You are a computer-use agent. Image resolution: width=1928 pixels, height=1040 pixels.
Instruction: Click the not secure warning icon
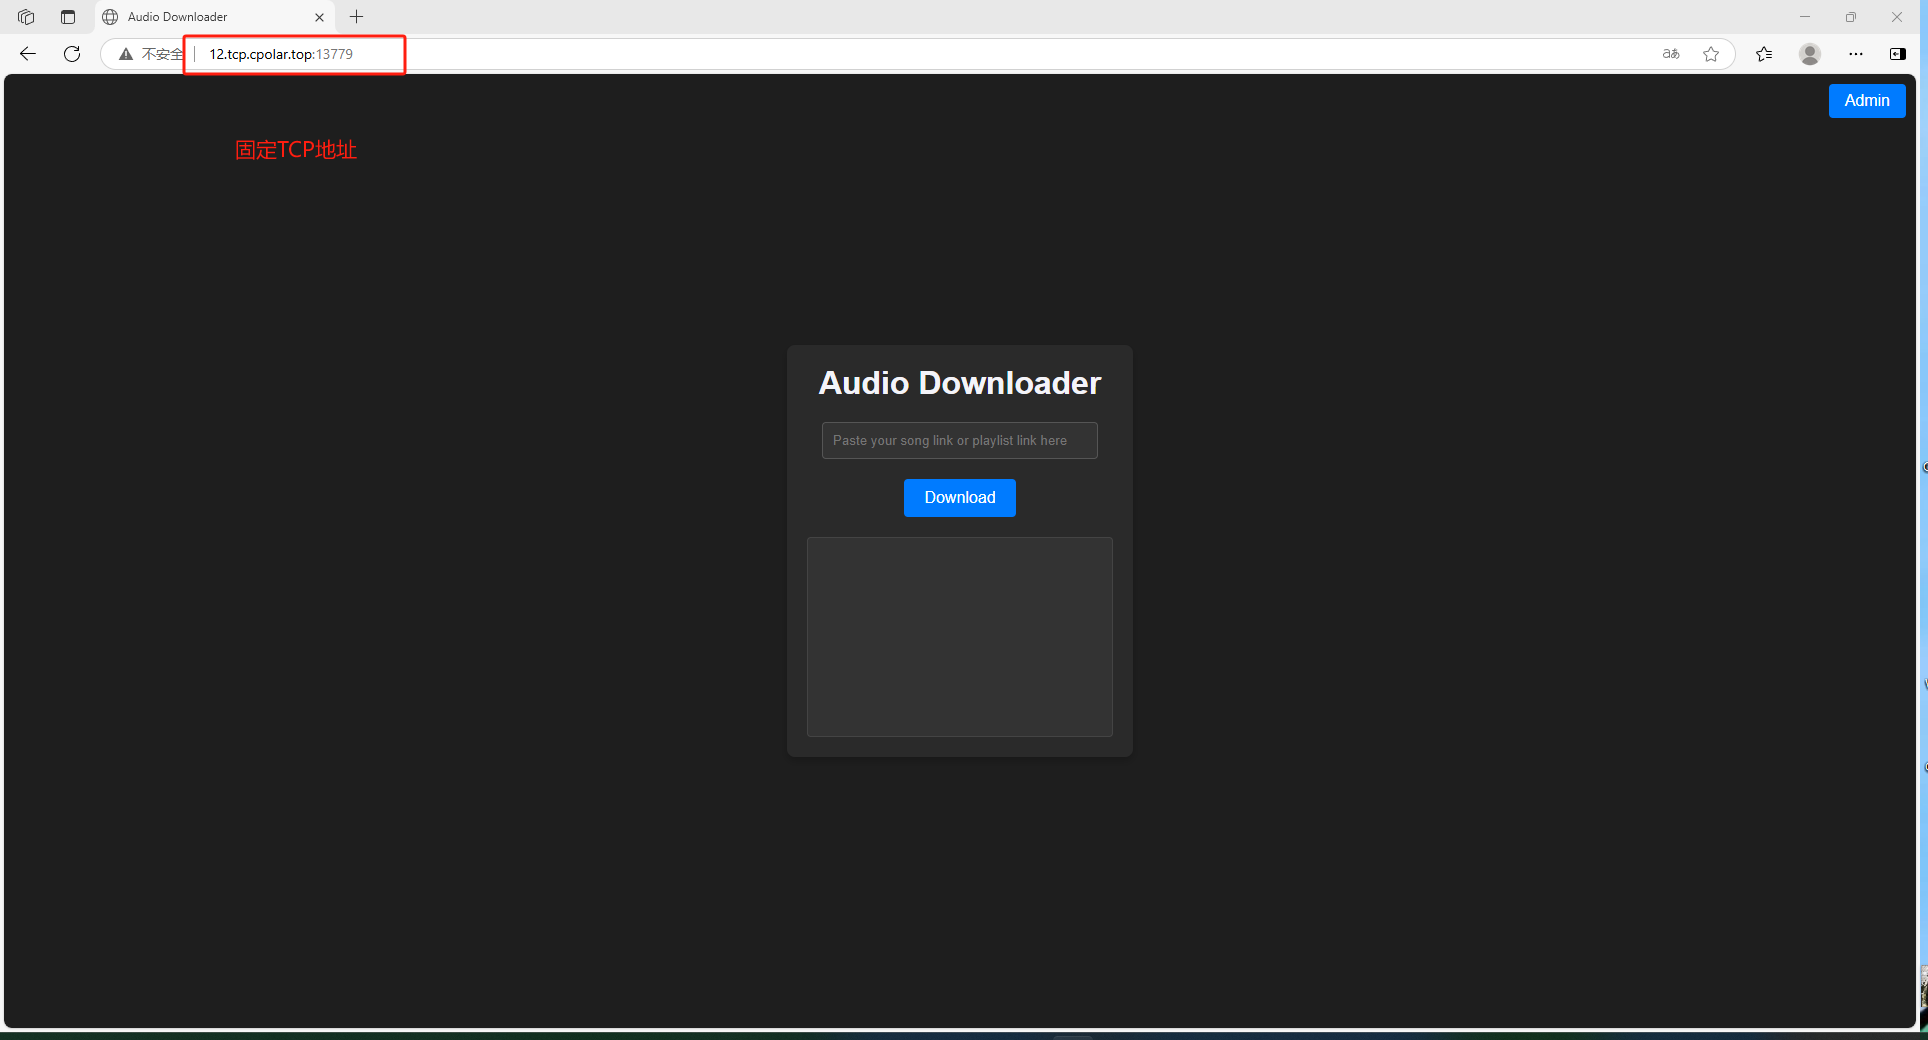tap(126, 54)
